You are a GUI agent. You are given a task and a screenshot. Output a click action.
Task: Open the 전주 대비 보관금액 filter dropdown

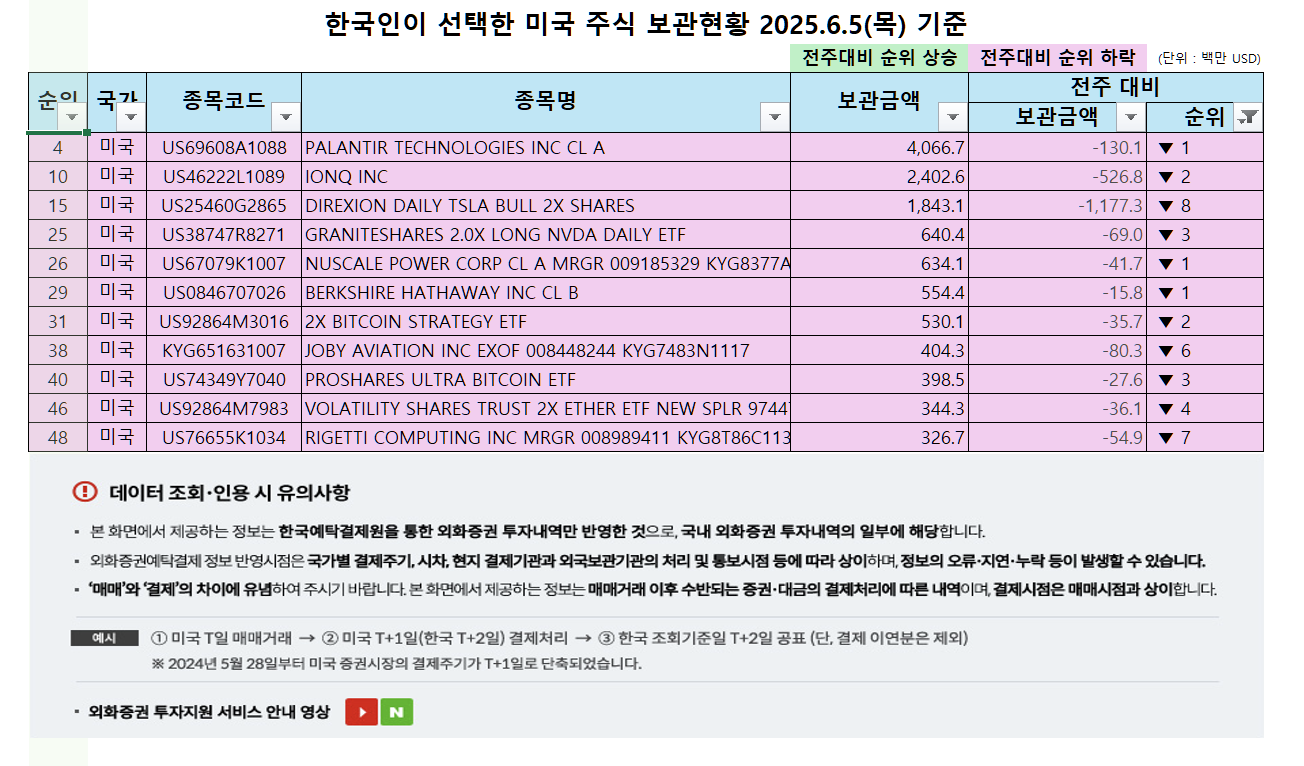[1131, 118]
